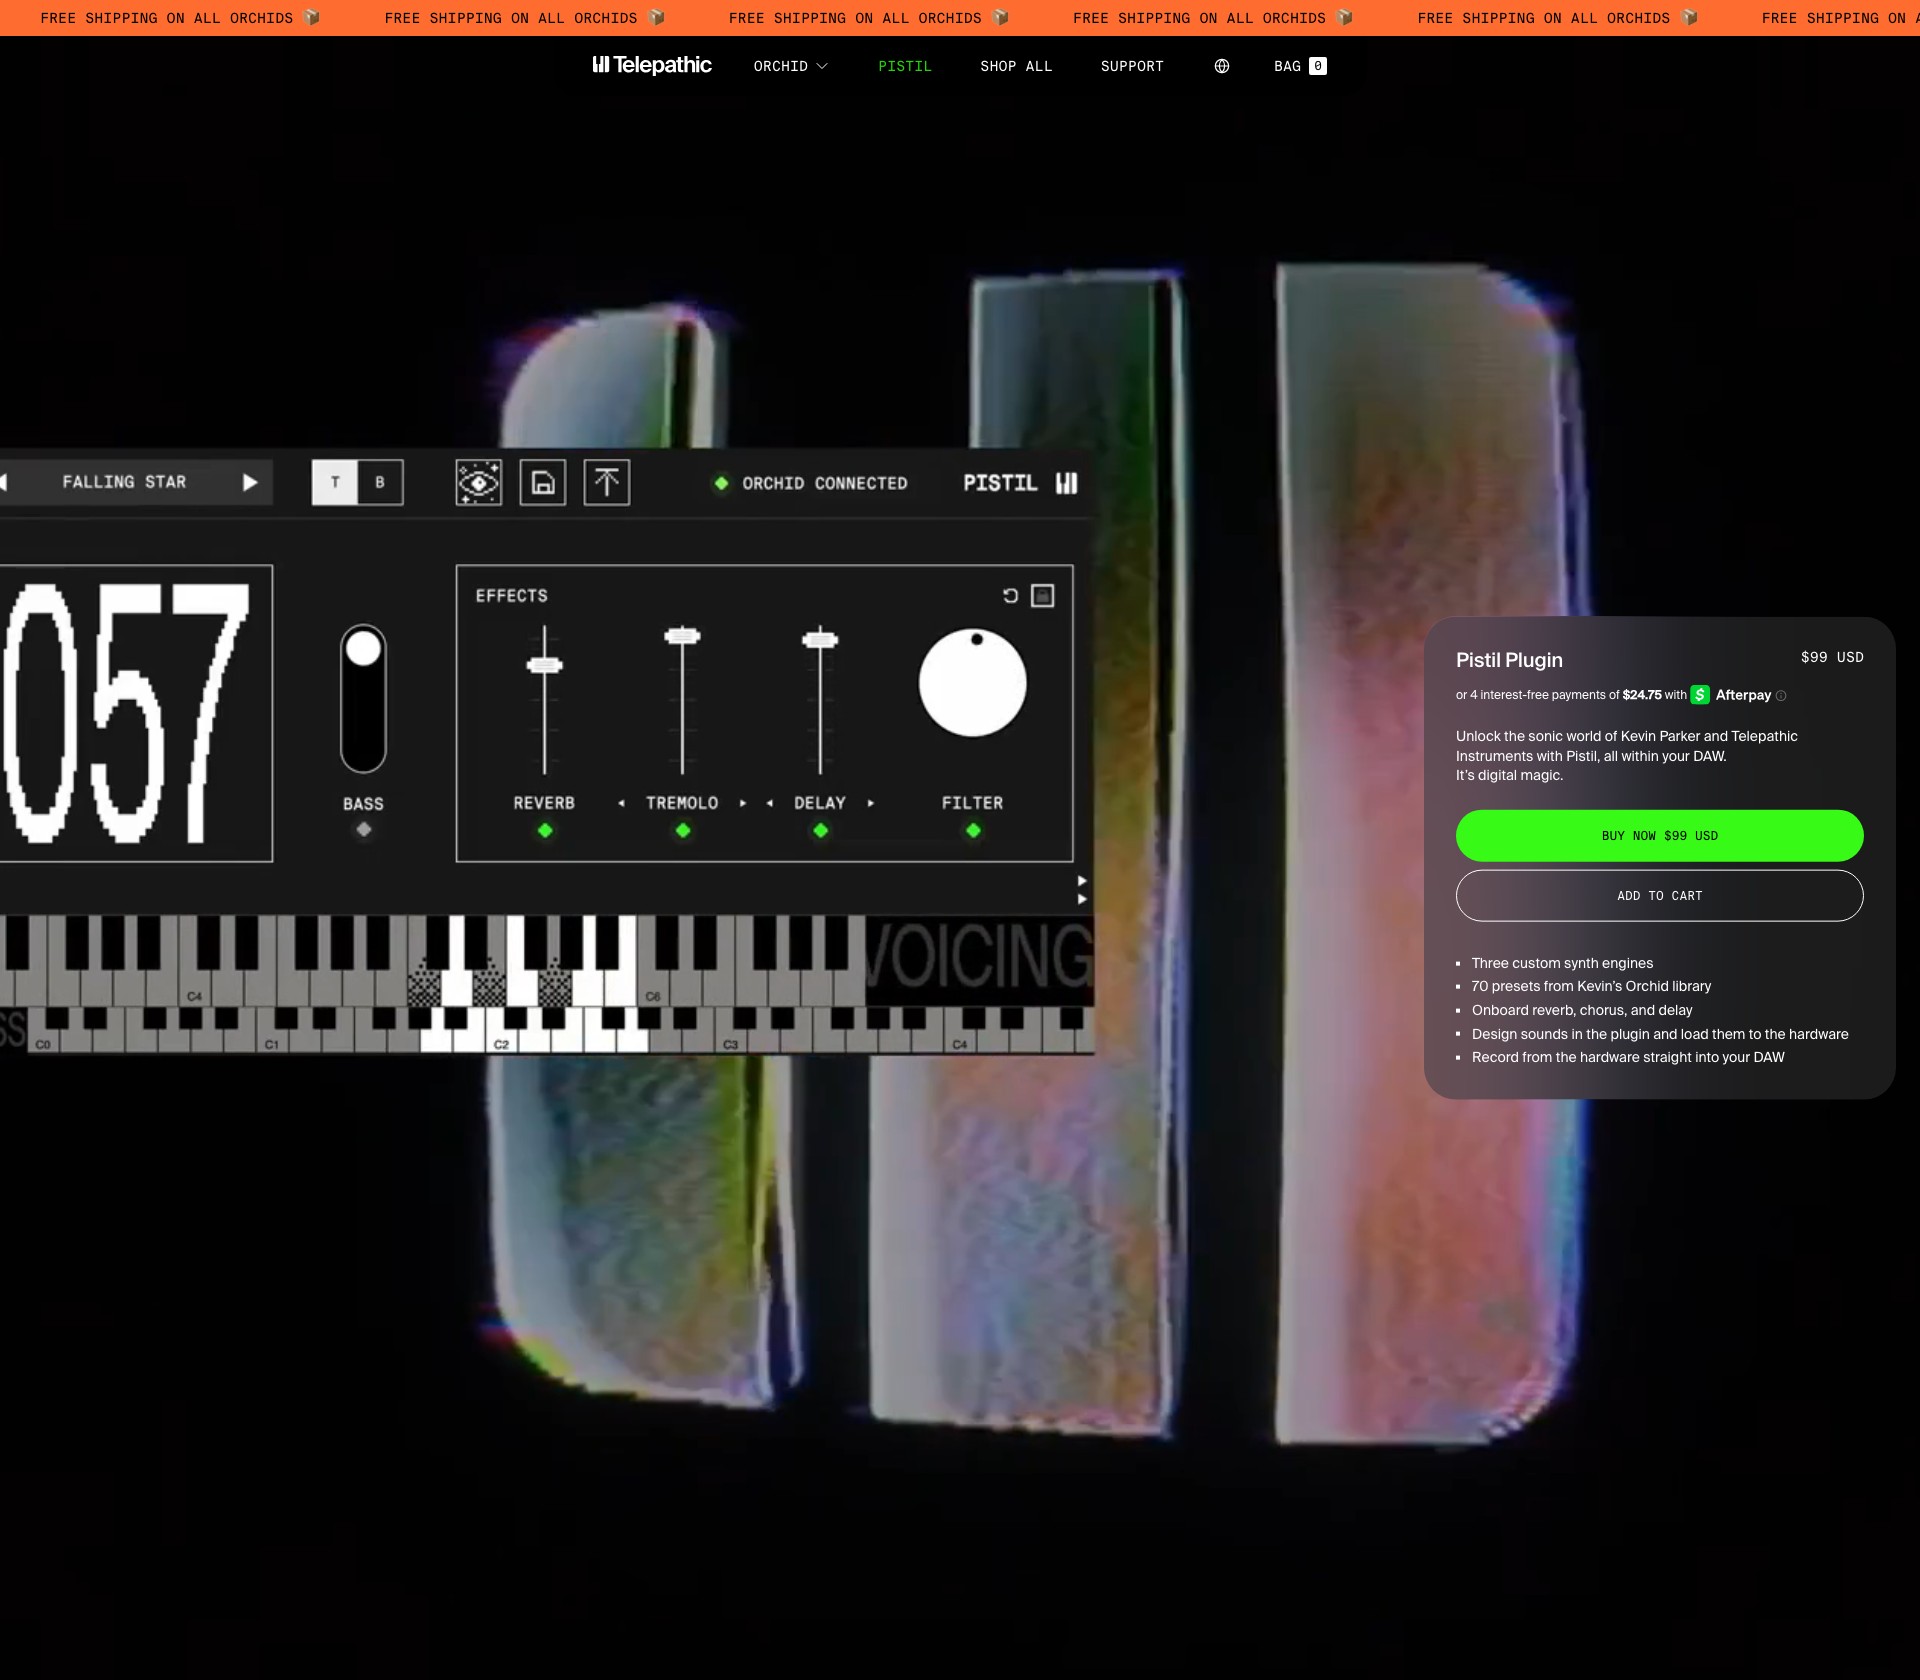Viewport: 1920px width, 1680px height.
Task: Click the C1 key on lower keyboard
Action: point(271,1041)
